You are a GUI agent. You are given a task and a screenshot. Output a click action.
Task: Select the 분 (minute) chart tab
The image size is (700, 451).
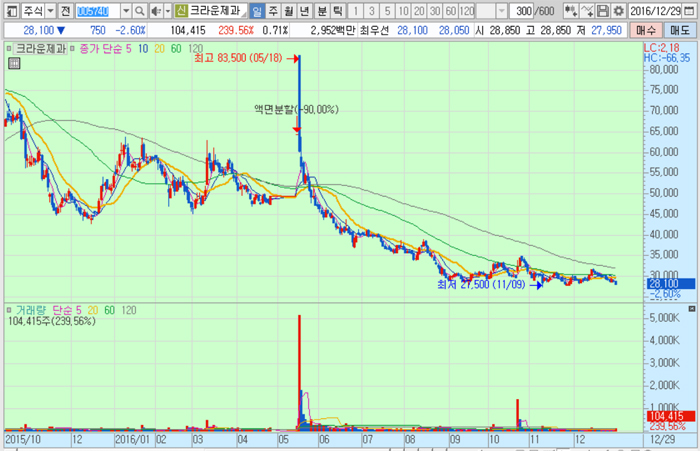(x=321, y=11)
